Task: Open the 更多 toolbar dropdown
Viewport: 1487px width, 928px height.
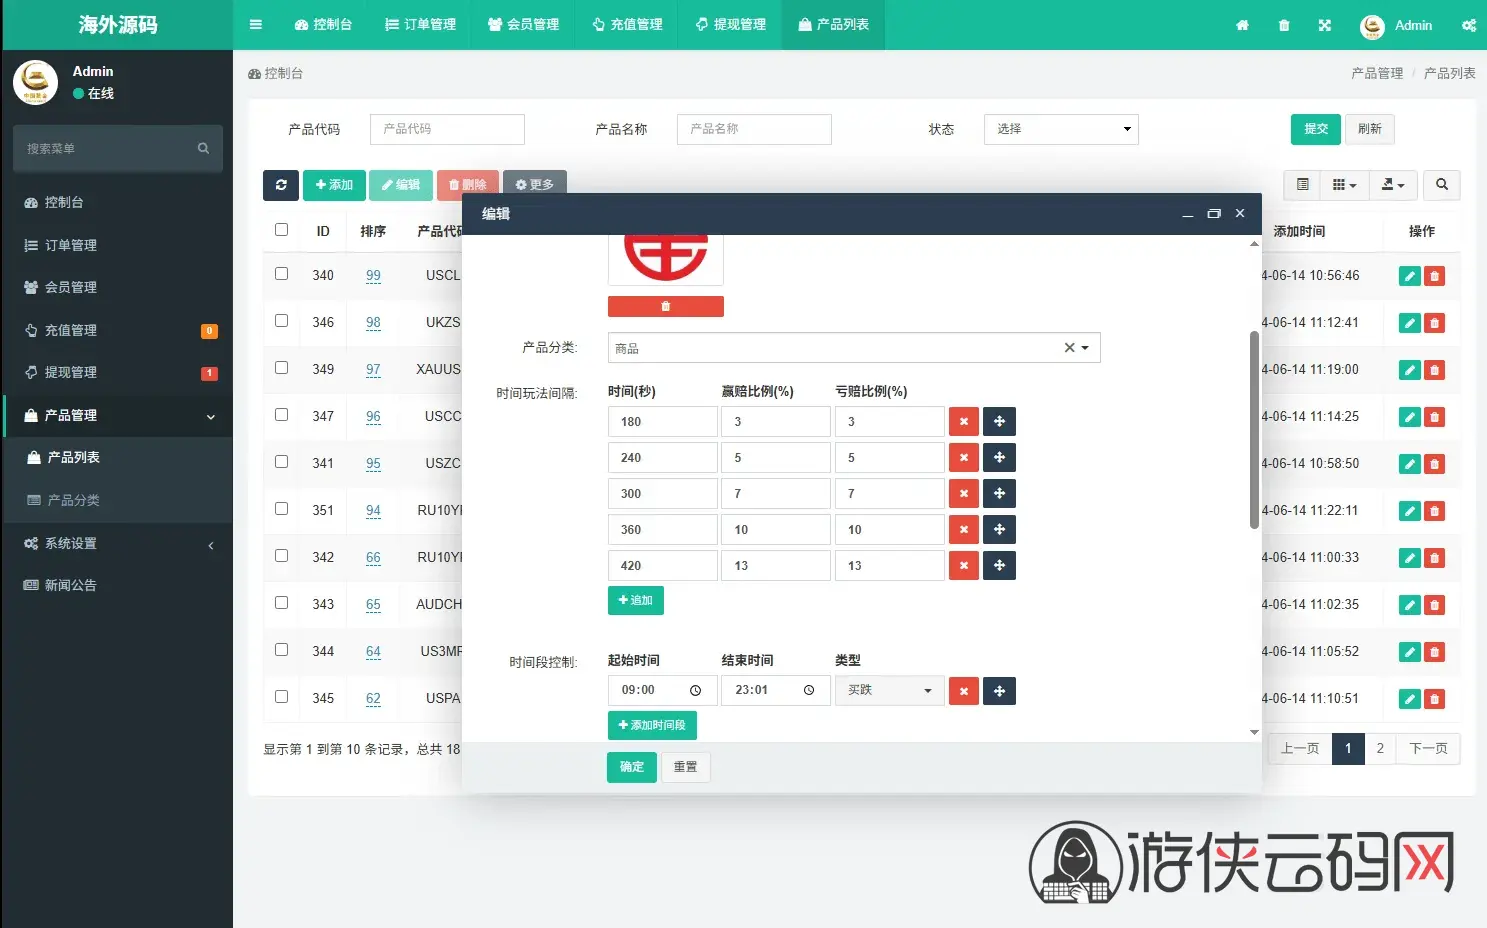Action: 534,185
